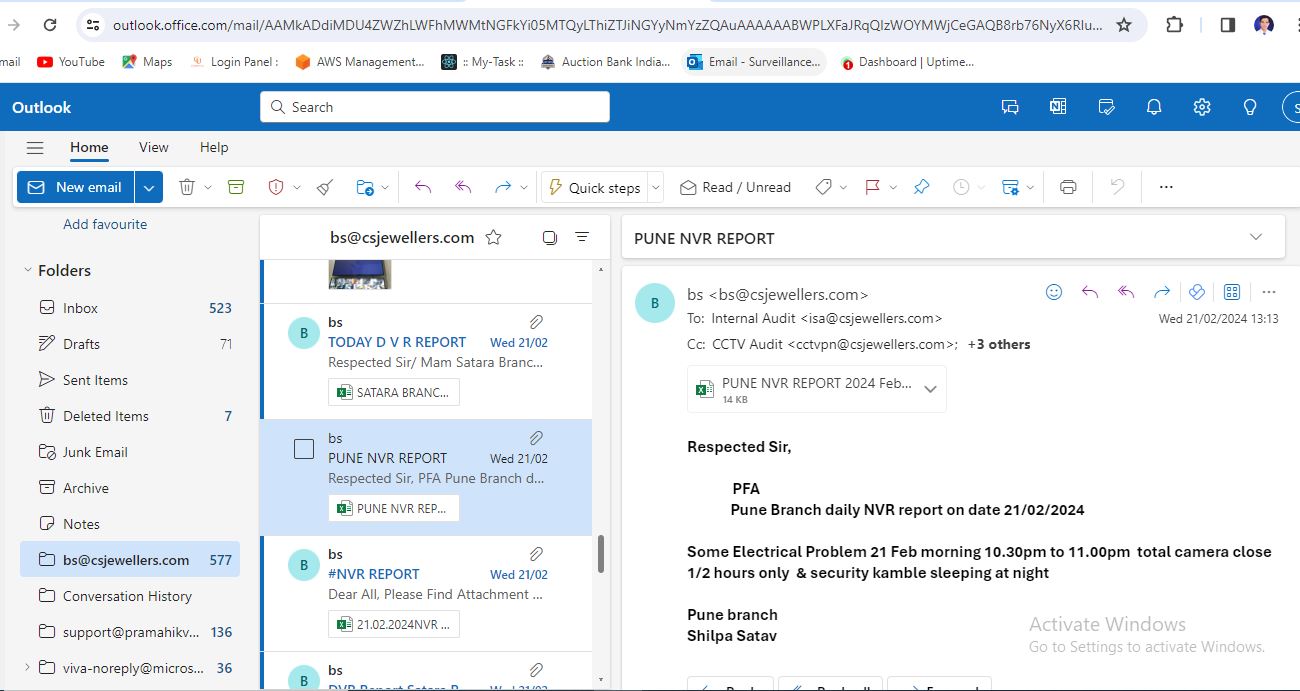Open the AWS Management bookmark
This screenshot has height=691, width=1300.
click(360, 62)
